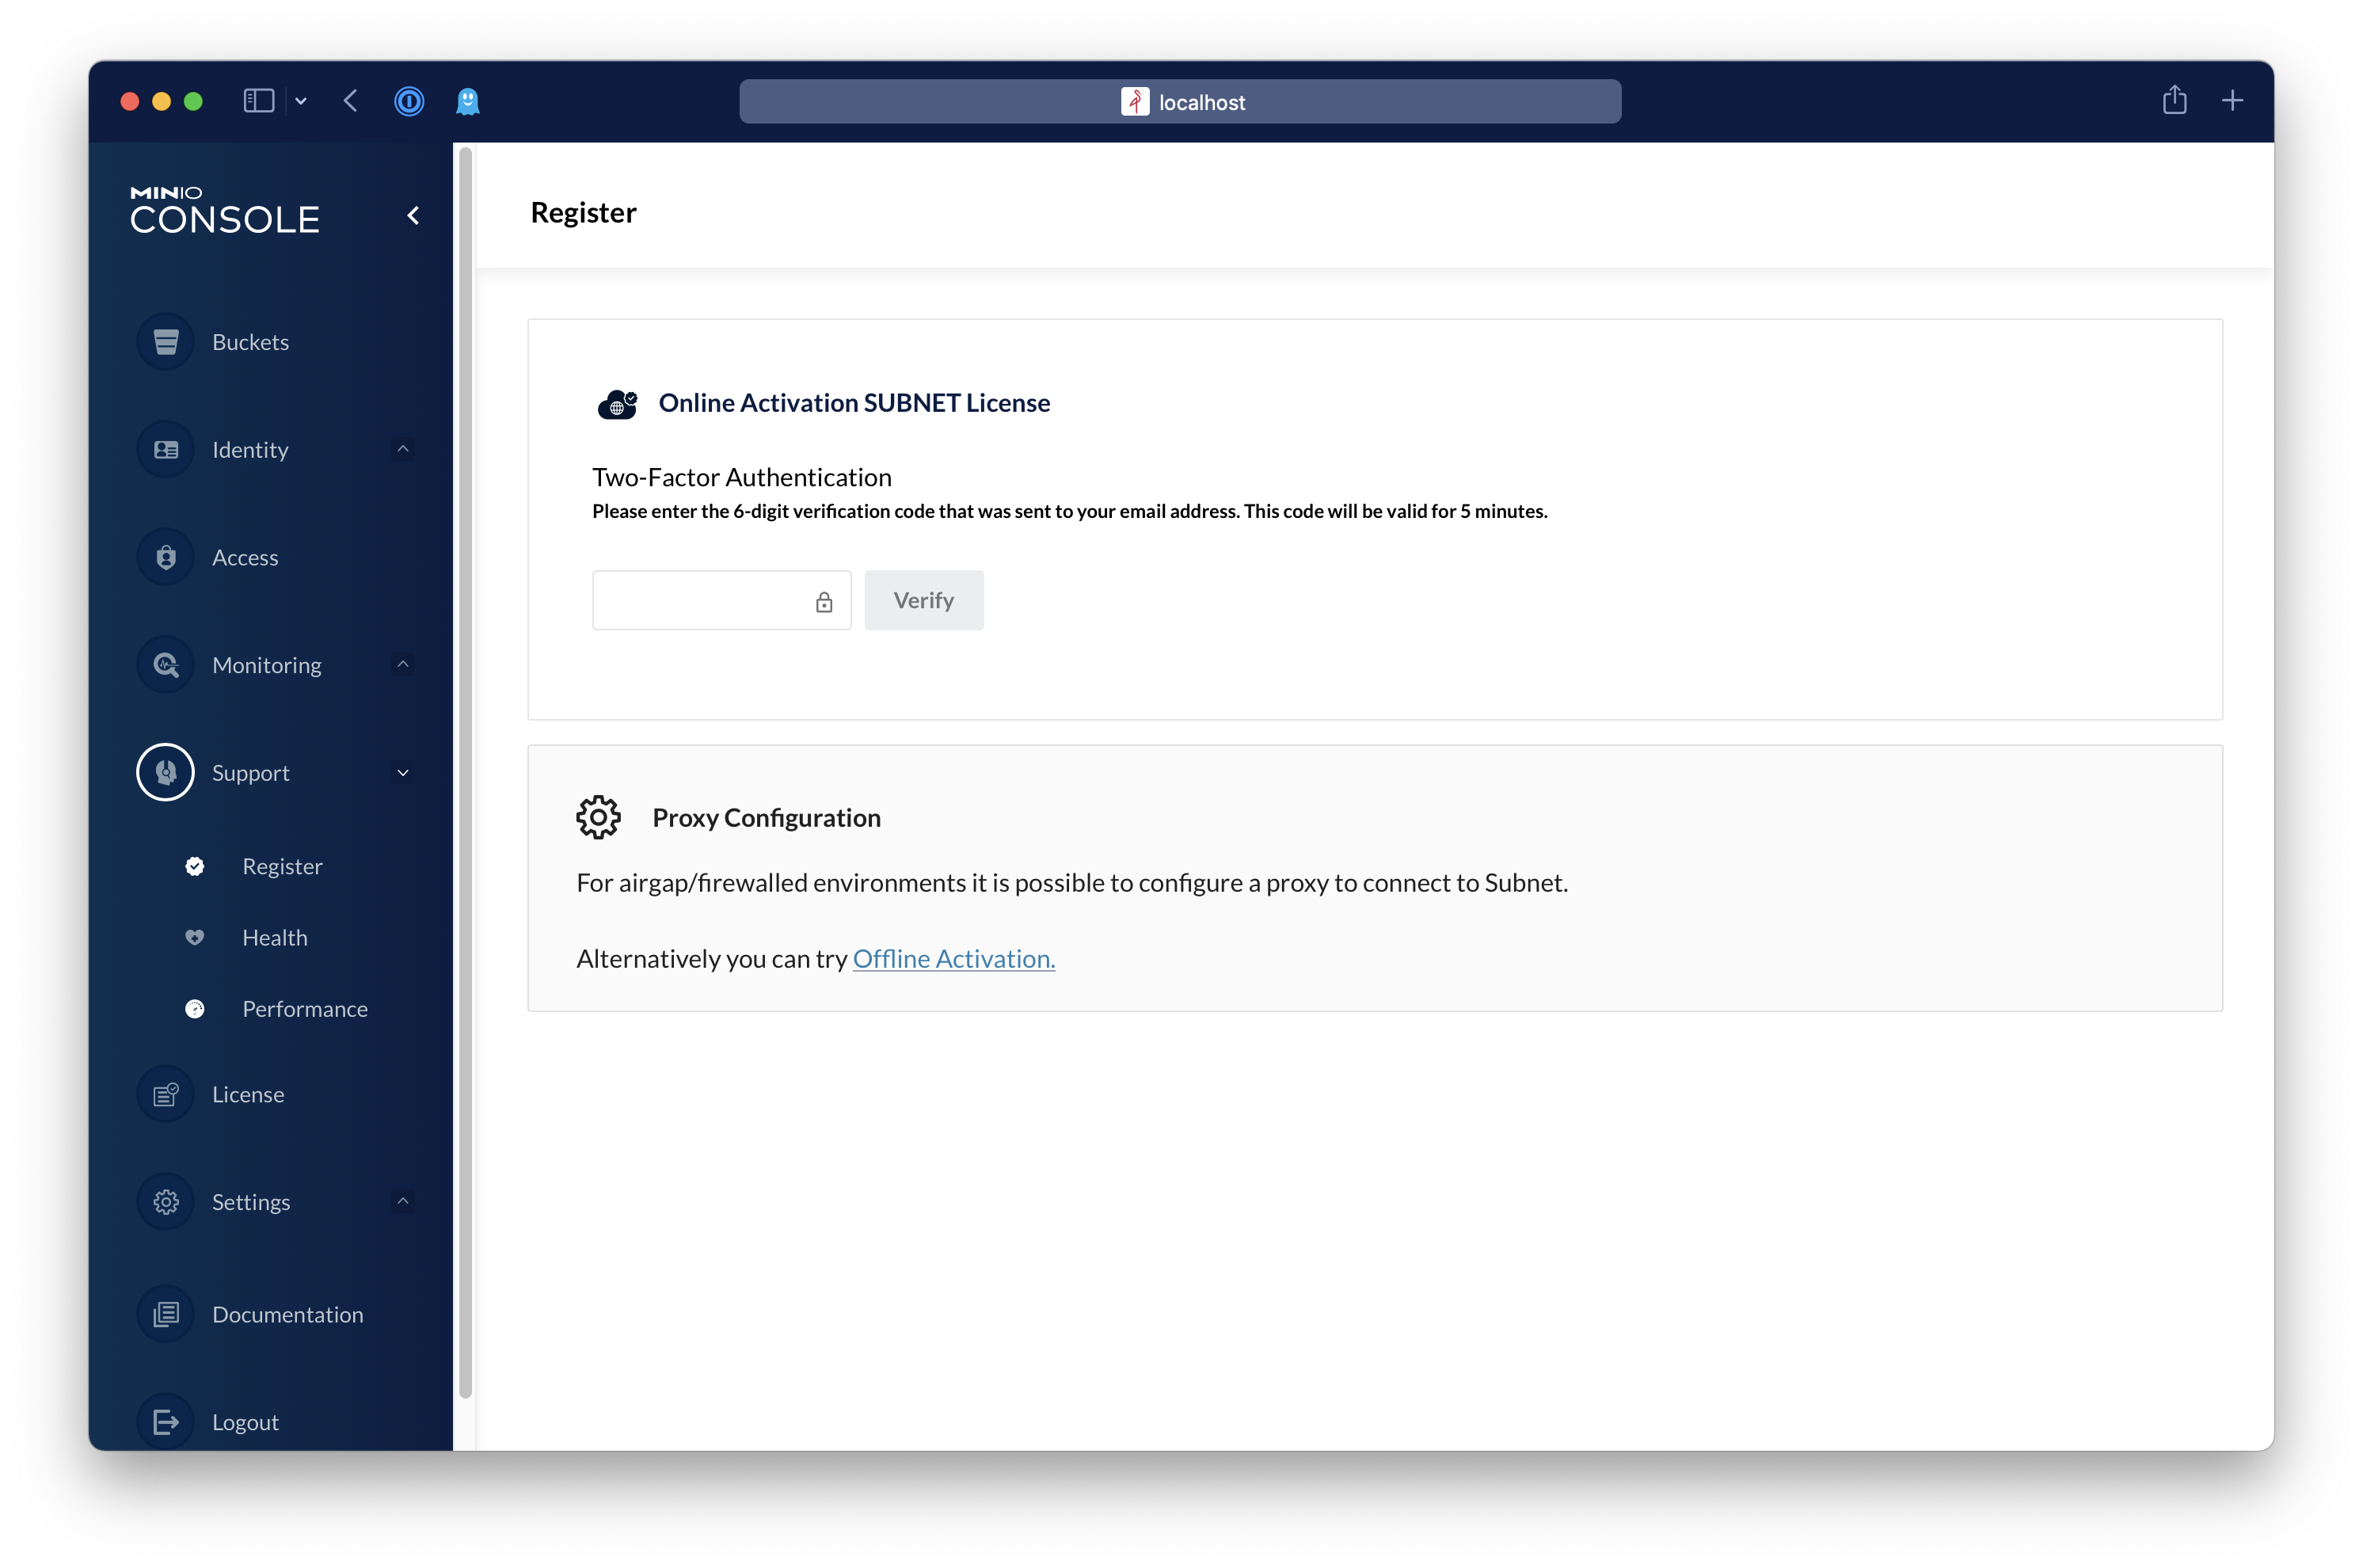Click the padlock icon in code field
This screenshot has height=1568, width=2363.
824,602
